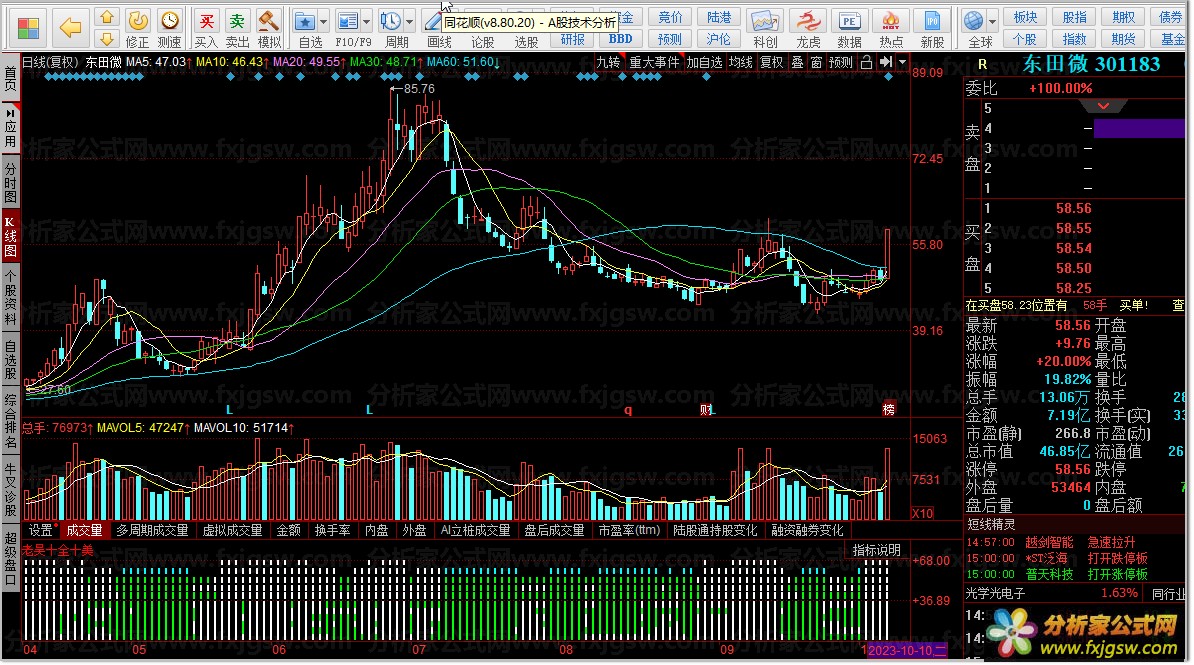Open the 模拟 gavel icon
Image resolution: width=1194 pixels, height=665 pixels.
click(268, 21)
